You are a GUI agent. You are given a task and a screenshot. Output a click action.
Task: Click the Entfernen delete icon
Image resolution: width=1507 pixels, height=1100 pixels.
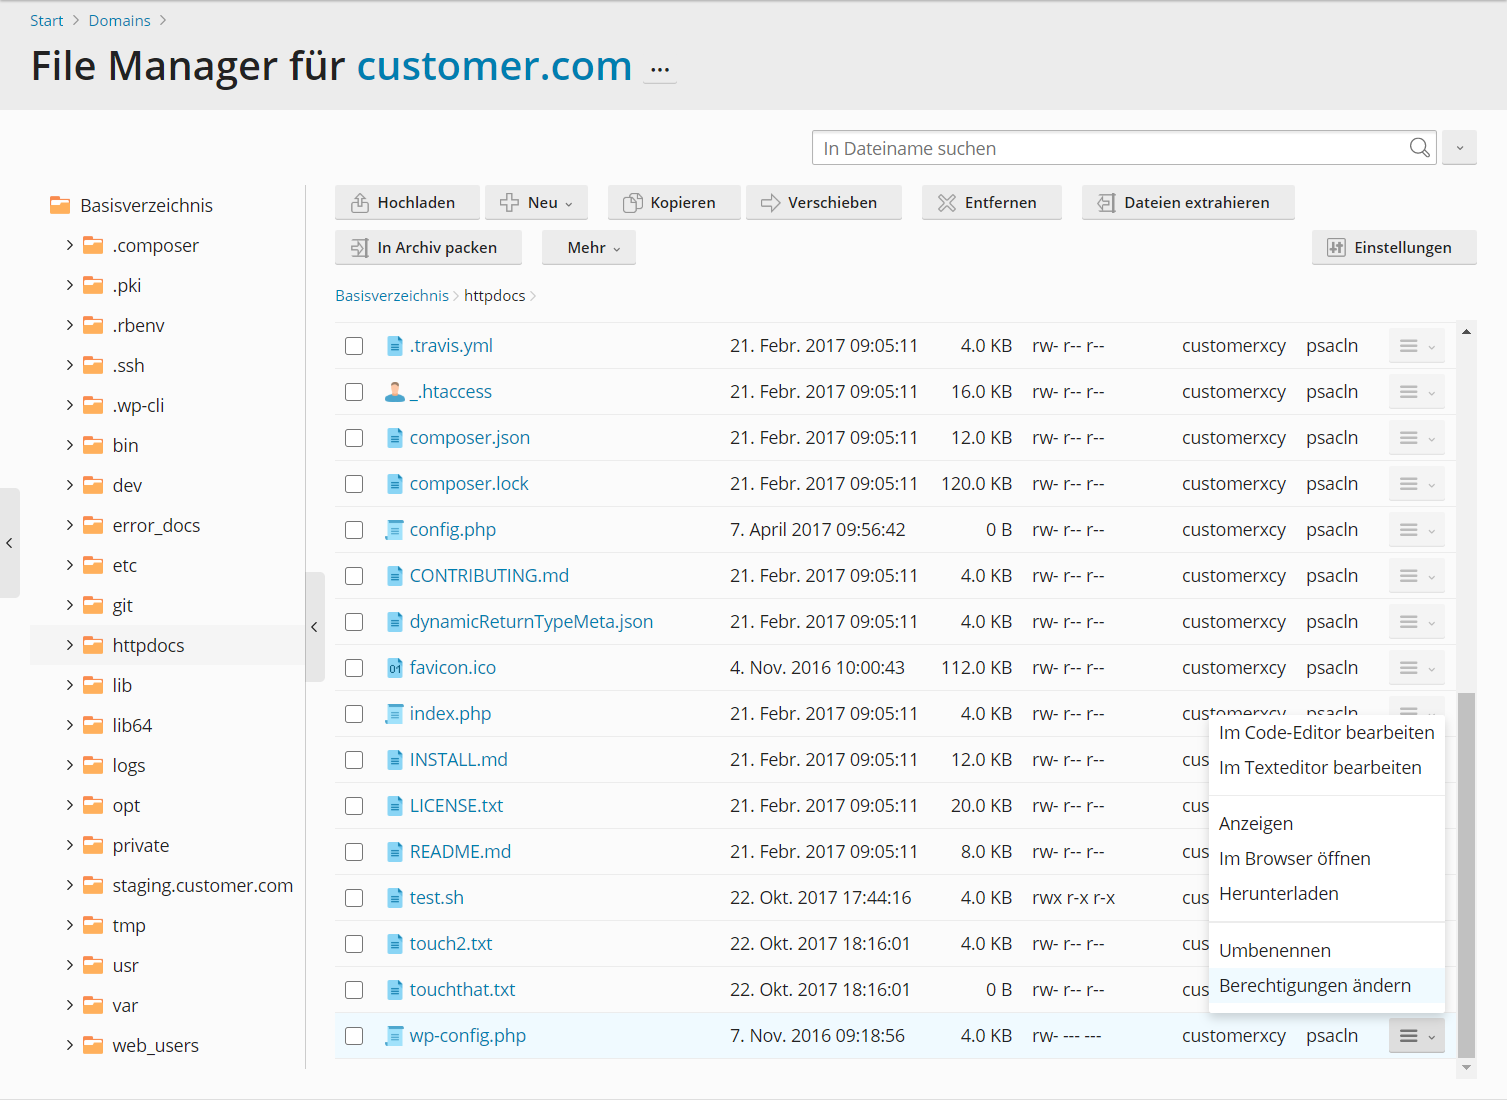(947, 203)
